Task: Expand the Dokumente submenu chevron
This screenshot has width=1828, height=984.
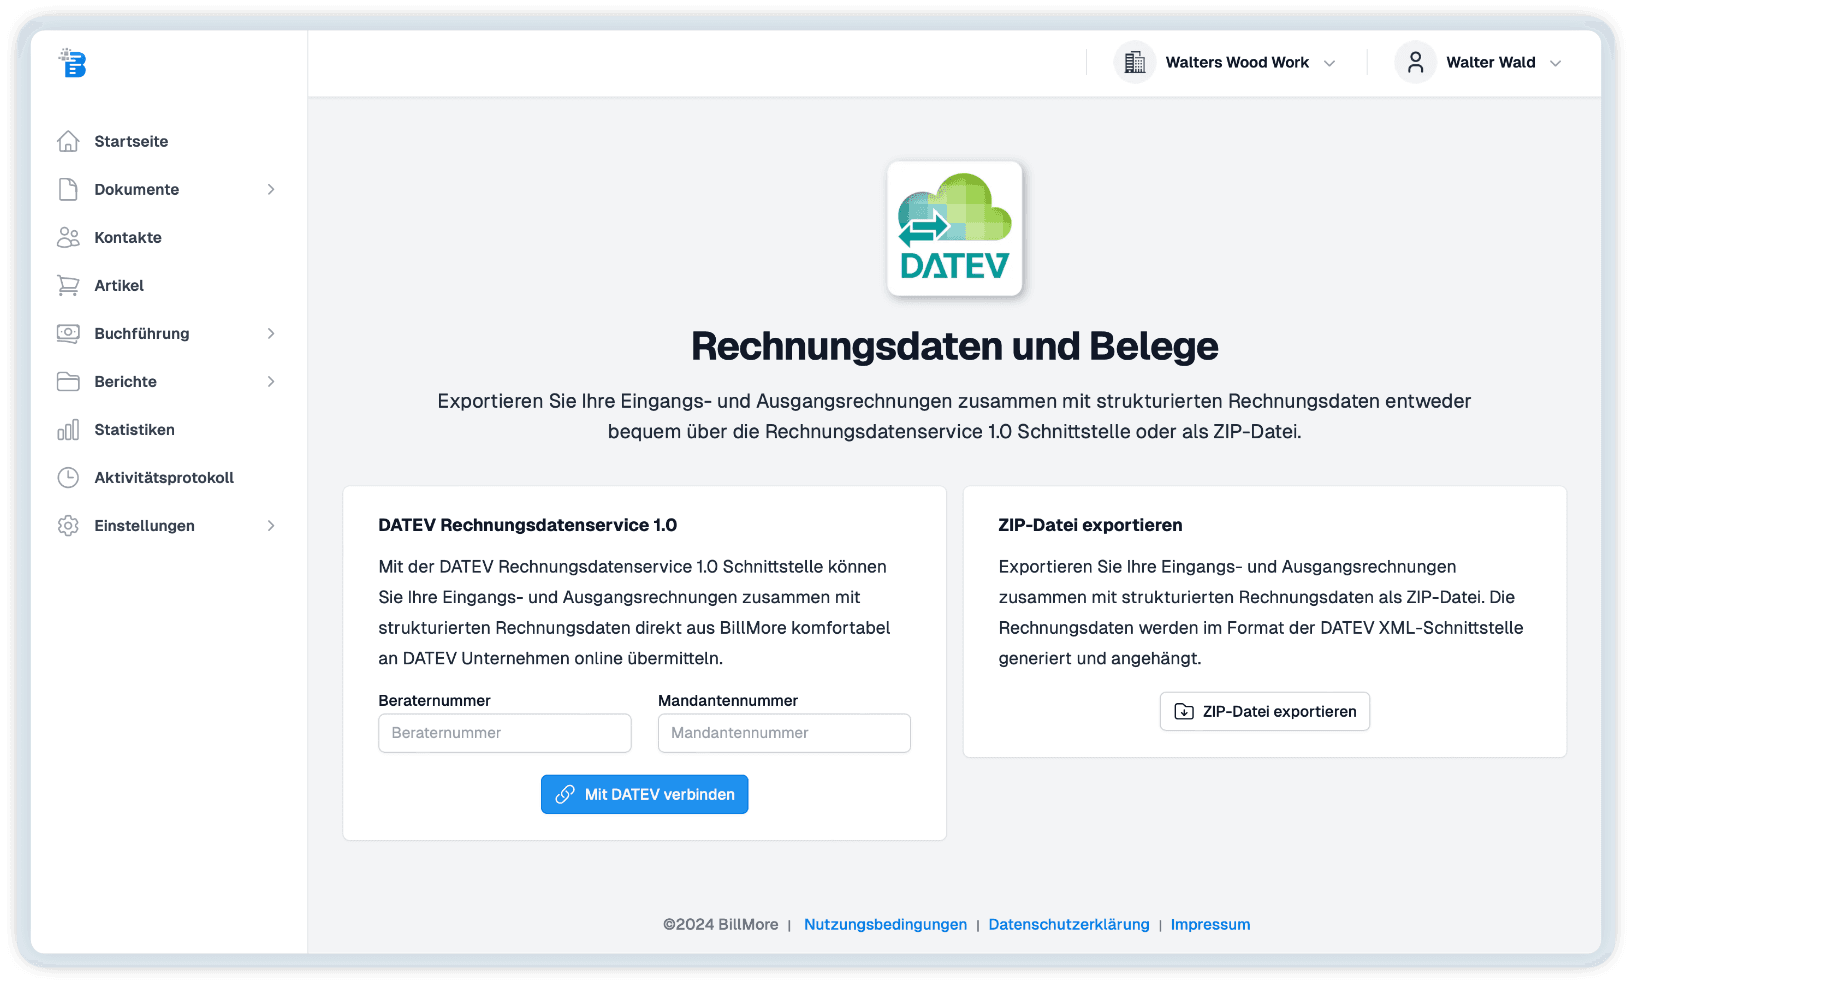Action: [271, 189]
